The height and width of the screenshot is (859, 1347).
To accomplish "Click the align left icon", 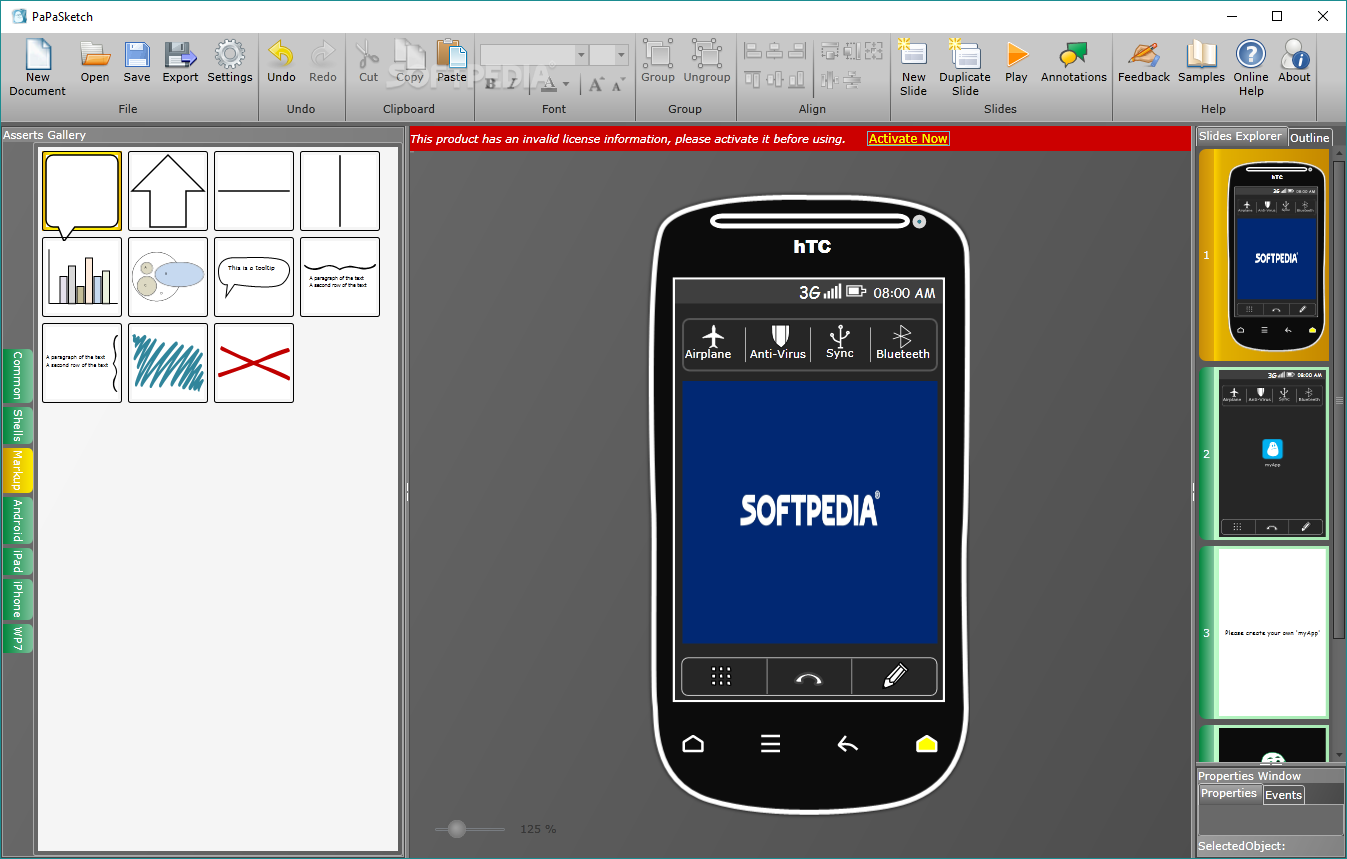I will pos(753,51).
